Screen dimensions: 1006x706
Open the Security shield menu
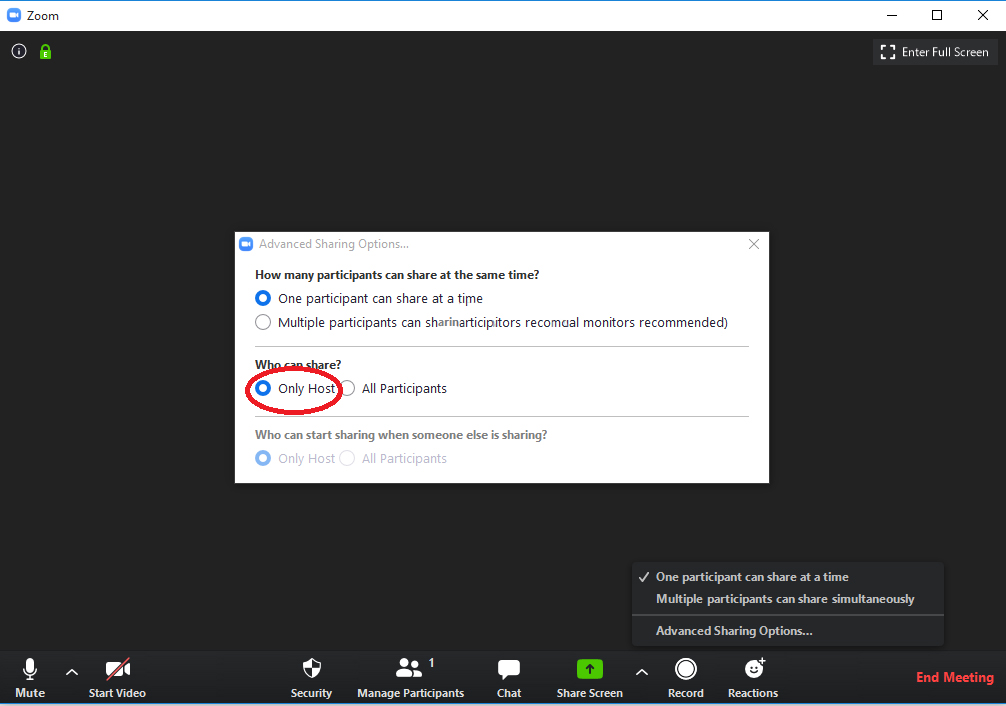click(311, 677)
